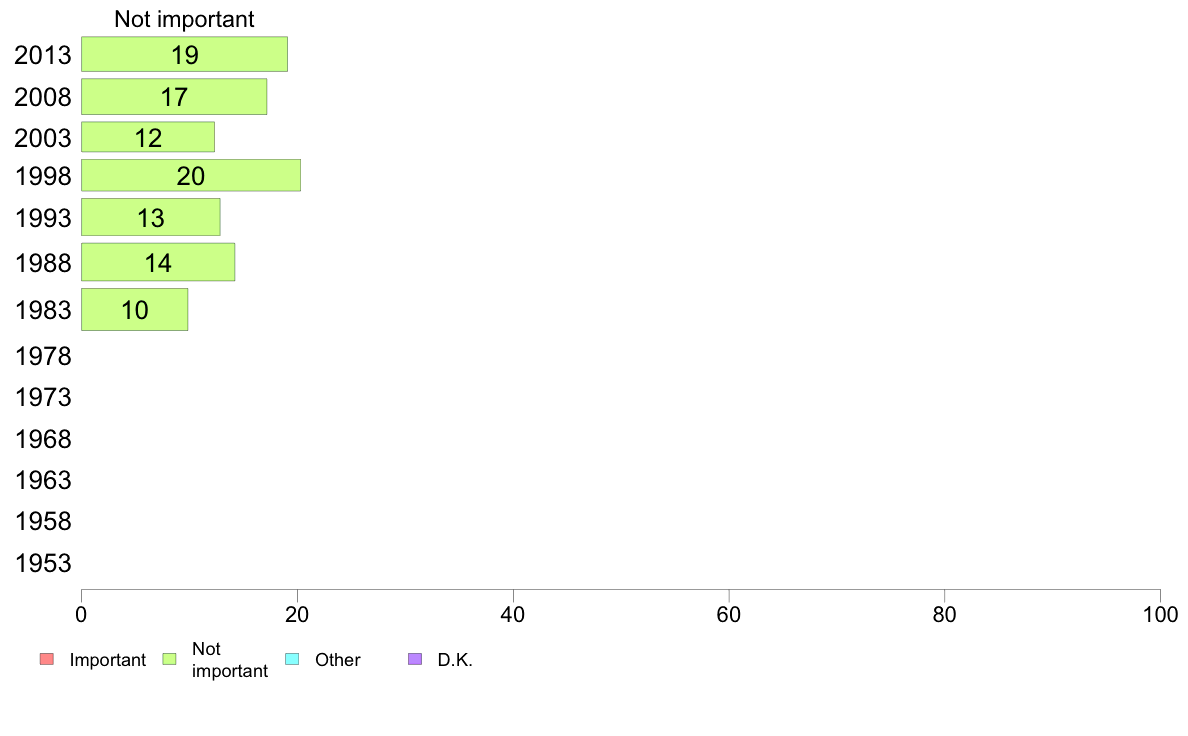Image resolution: width=1188 pixels, height=736 pixels.
Task: Select the 2013 bar showing 19
Action: [x=184, y=55]
